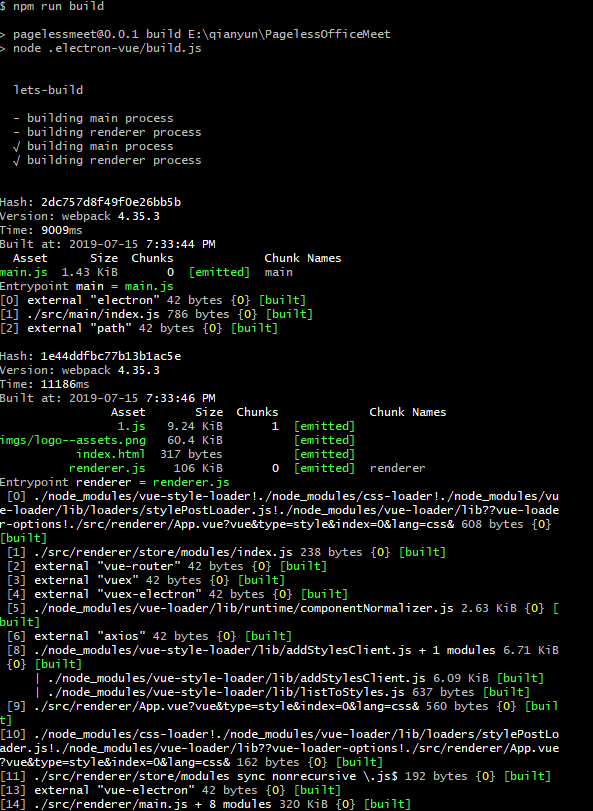Click "renderer.js" in asset table row

[x=108, y=468]
